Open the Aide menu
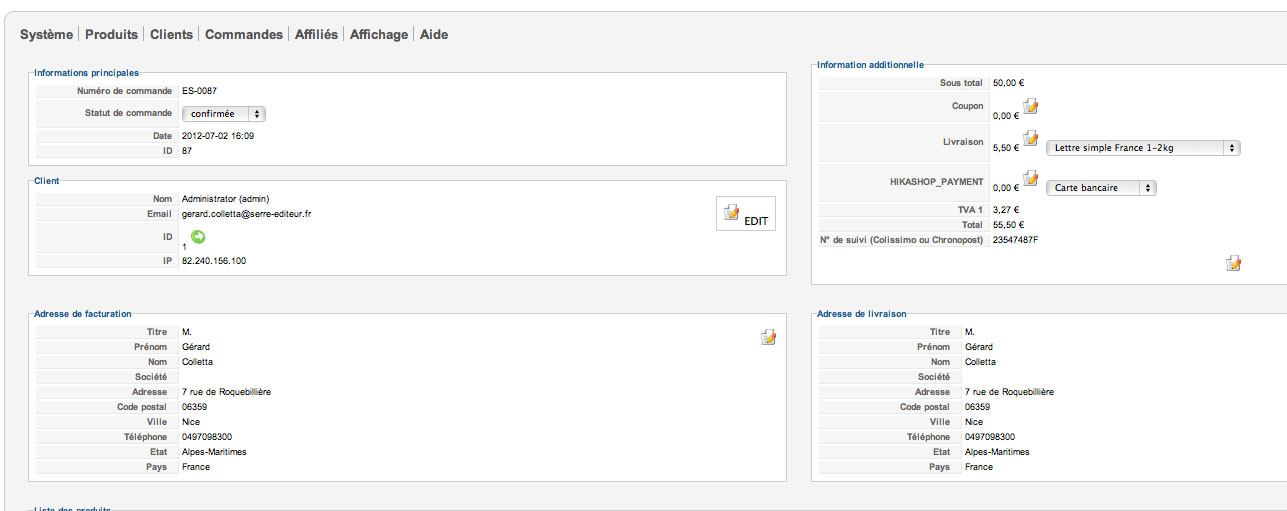The width and height of the screenshot is (1287, 511). pyautogui.click(x=434, y=34)
